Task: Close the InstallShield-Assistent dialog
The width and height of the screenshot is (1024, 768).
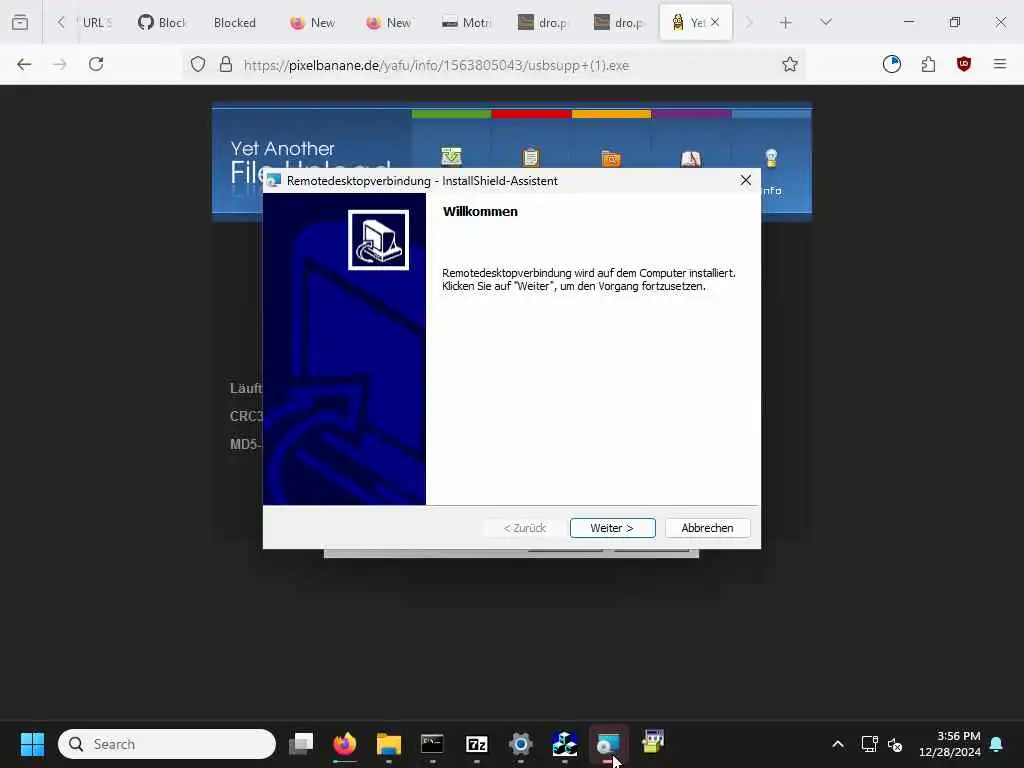Action: pyautogui.click(x=746, y=180)
